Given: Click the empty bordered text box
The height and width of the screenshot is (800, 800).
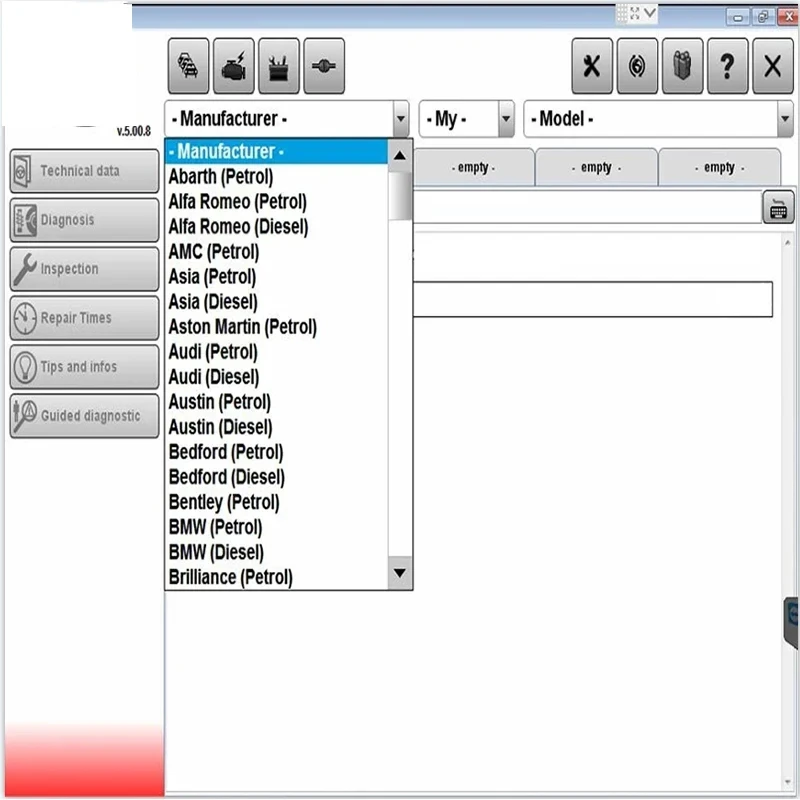Looking at the screenshot, I should point(593,299).
